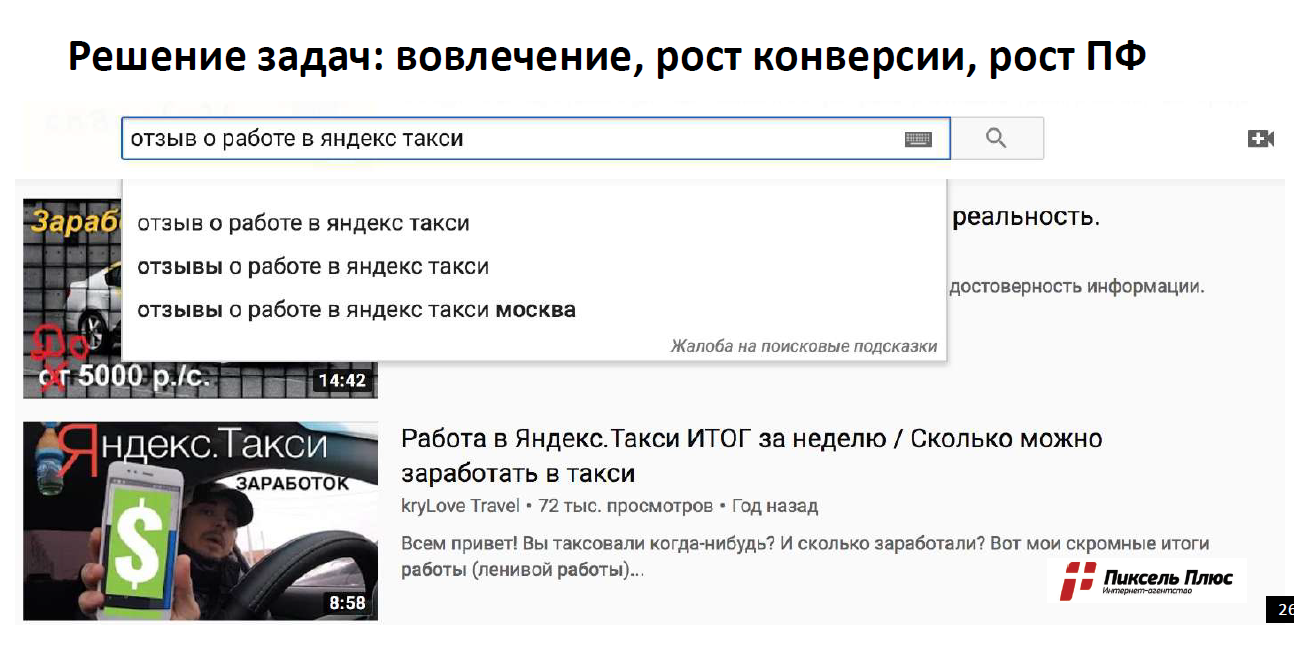The width and height of the screenshot is (1294, 648).
Task: Click the slide number 26 box
Action: 1281,609
